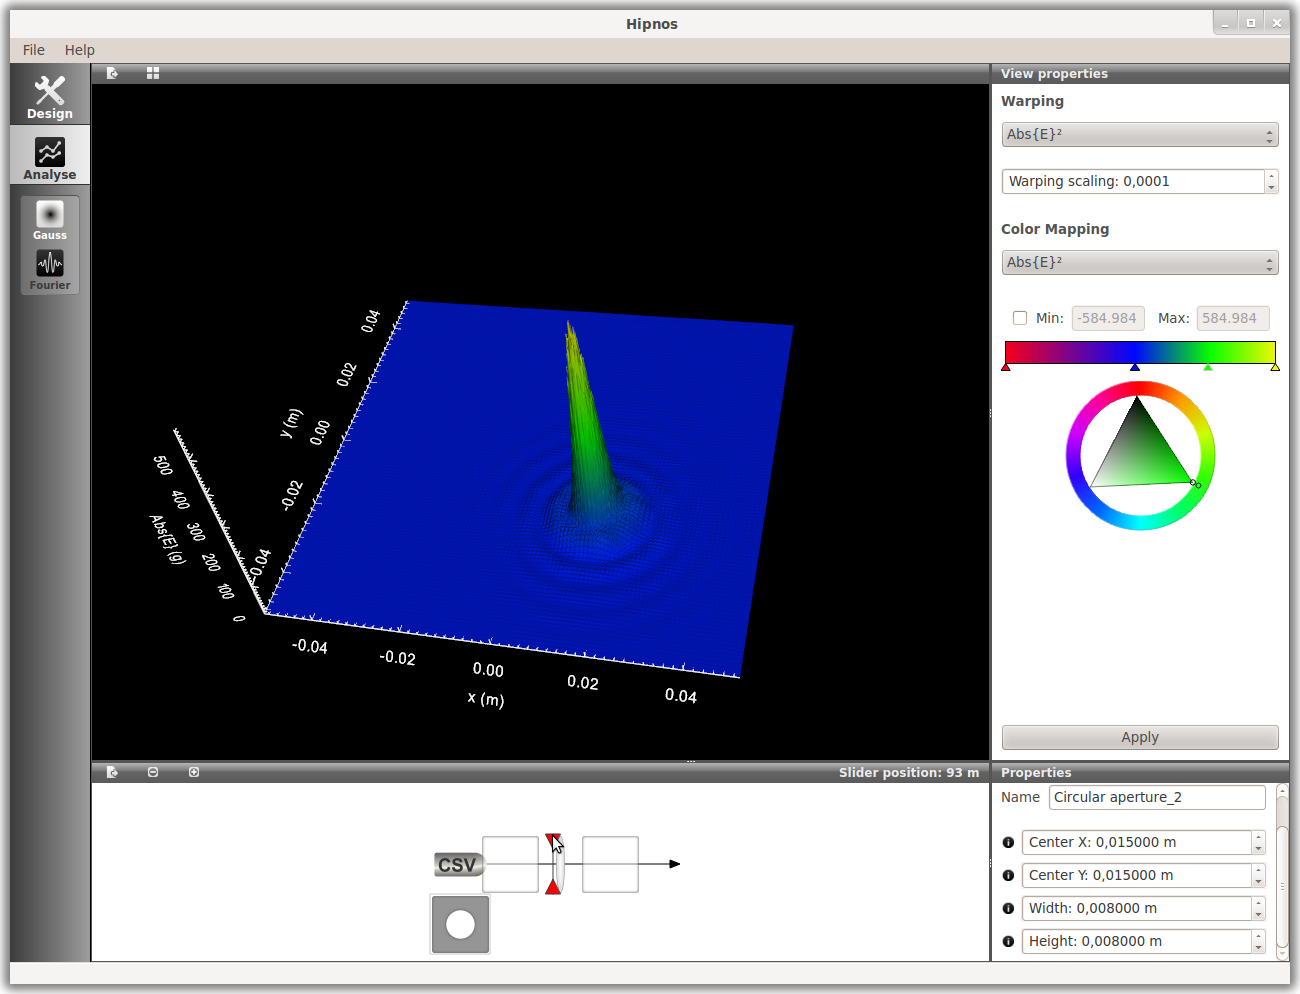Select yellow gradient stop marker
Screen dimensions: 1300x994
point(1275,367)
